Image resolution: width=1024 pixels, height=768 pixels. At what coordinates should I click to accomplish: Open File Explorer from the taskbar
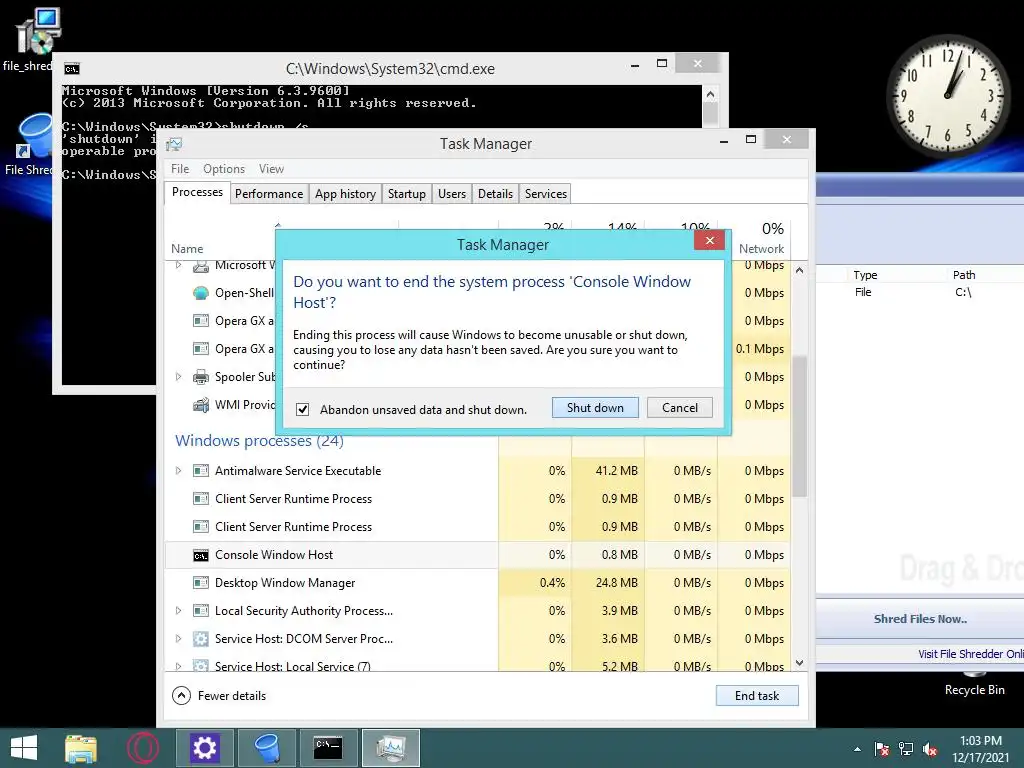coord(81,748)
